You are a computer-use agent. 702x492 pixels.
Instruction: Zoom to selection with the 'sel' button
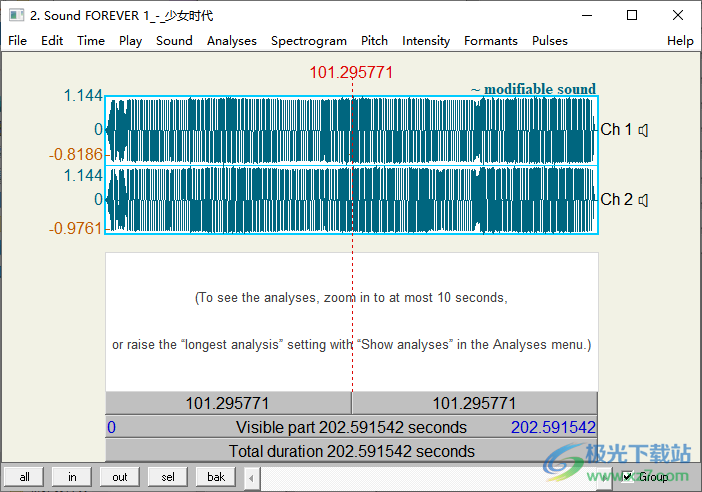click(x=168, y=477)
